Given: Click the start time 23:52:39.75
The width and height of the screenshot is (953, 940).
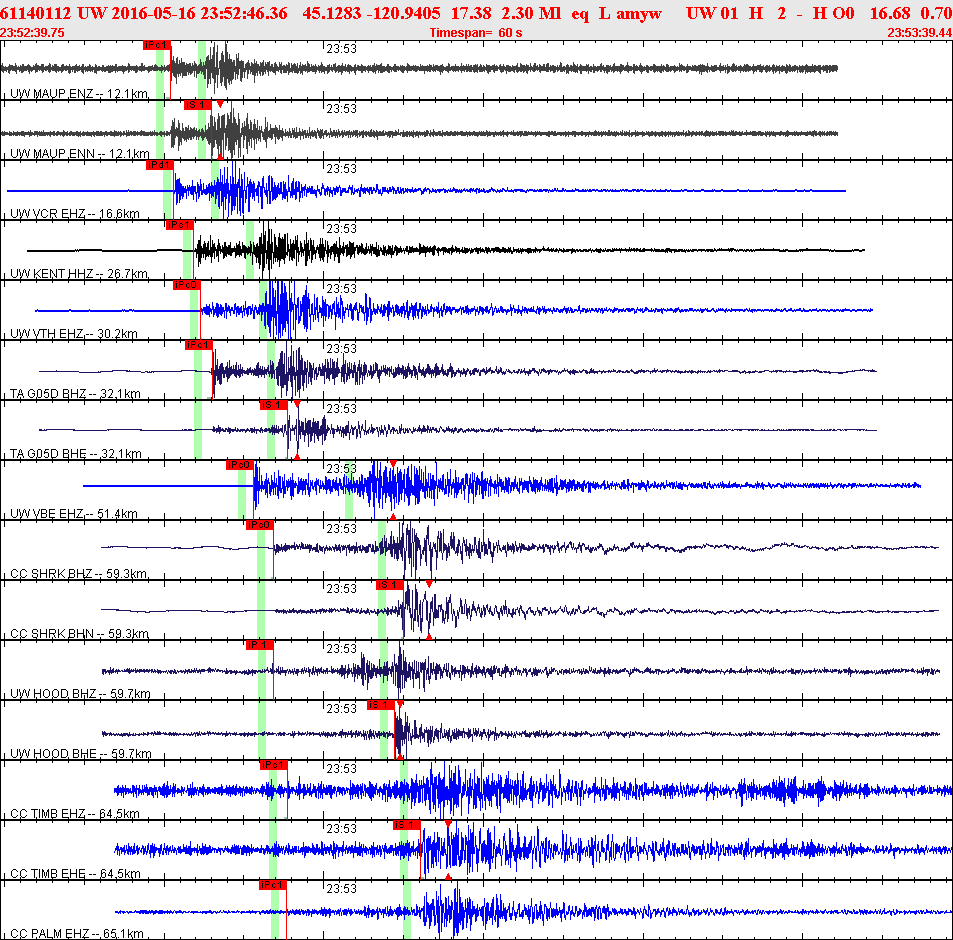Looking at the screenshot, I should [32, 33].
